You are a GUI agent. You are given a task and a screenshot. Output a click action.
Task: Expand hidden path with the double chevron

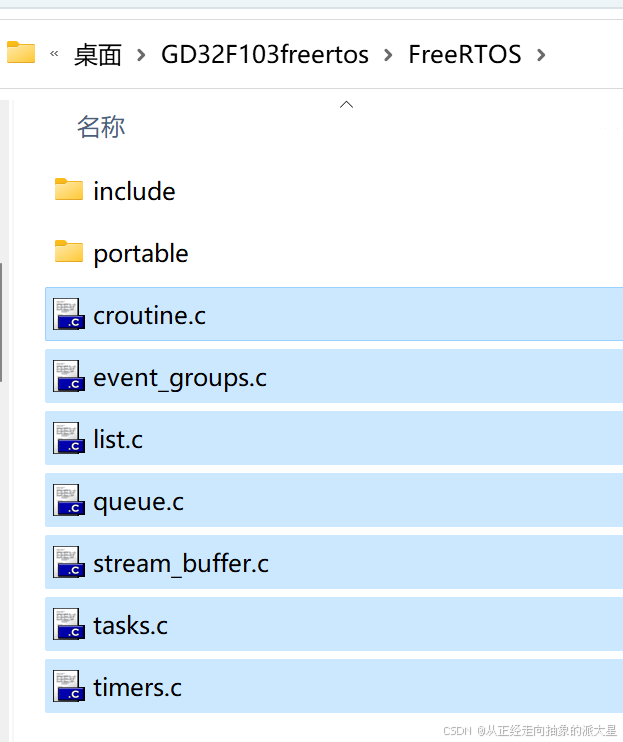coord(54,53)
